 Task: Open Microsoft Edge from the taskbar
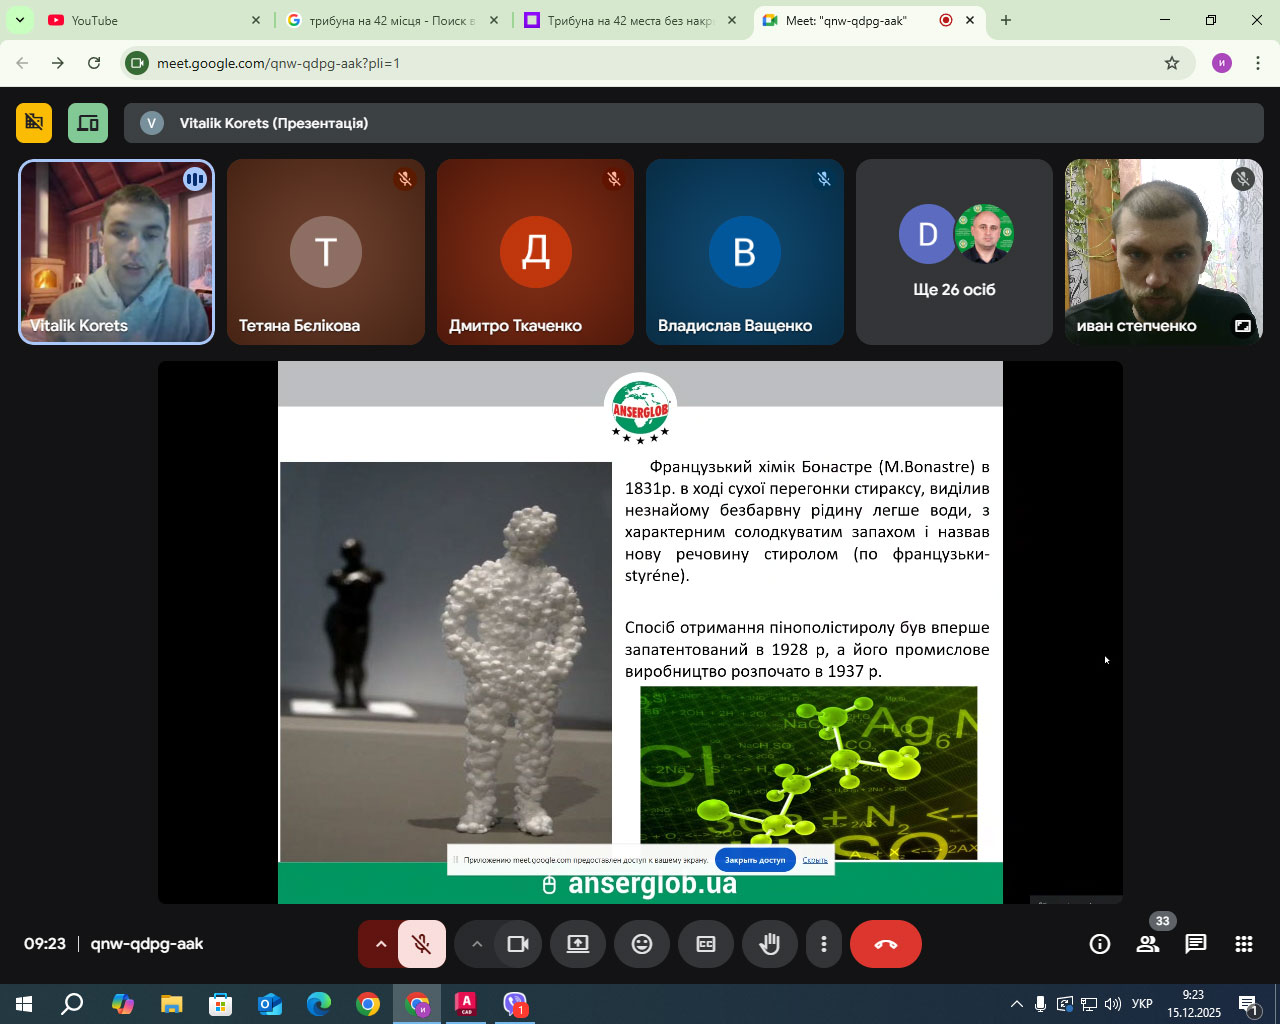coord(319,1004)
